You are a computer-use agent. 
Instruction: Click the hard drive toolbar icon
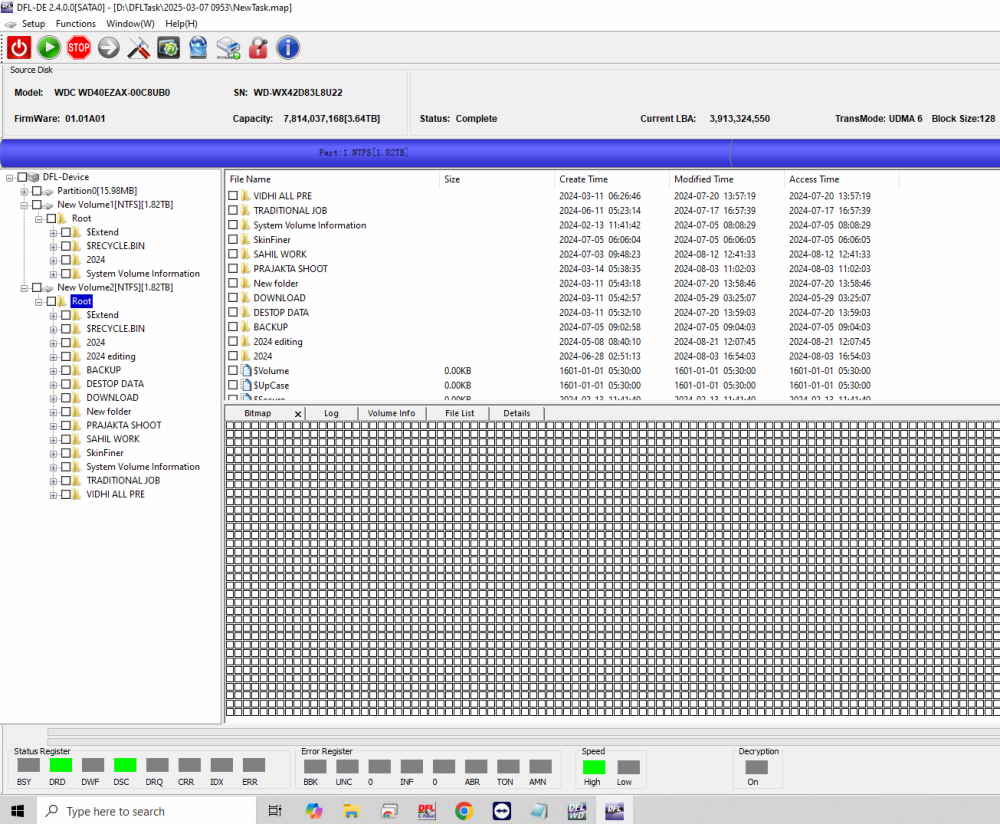[x=228, y=48]
